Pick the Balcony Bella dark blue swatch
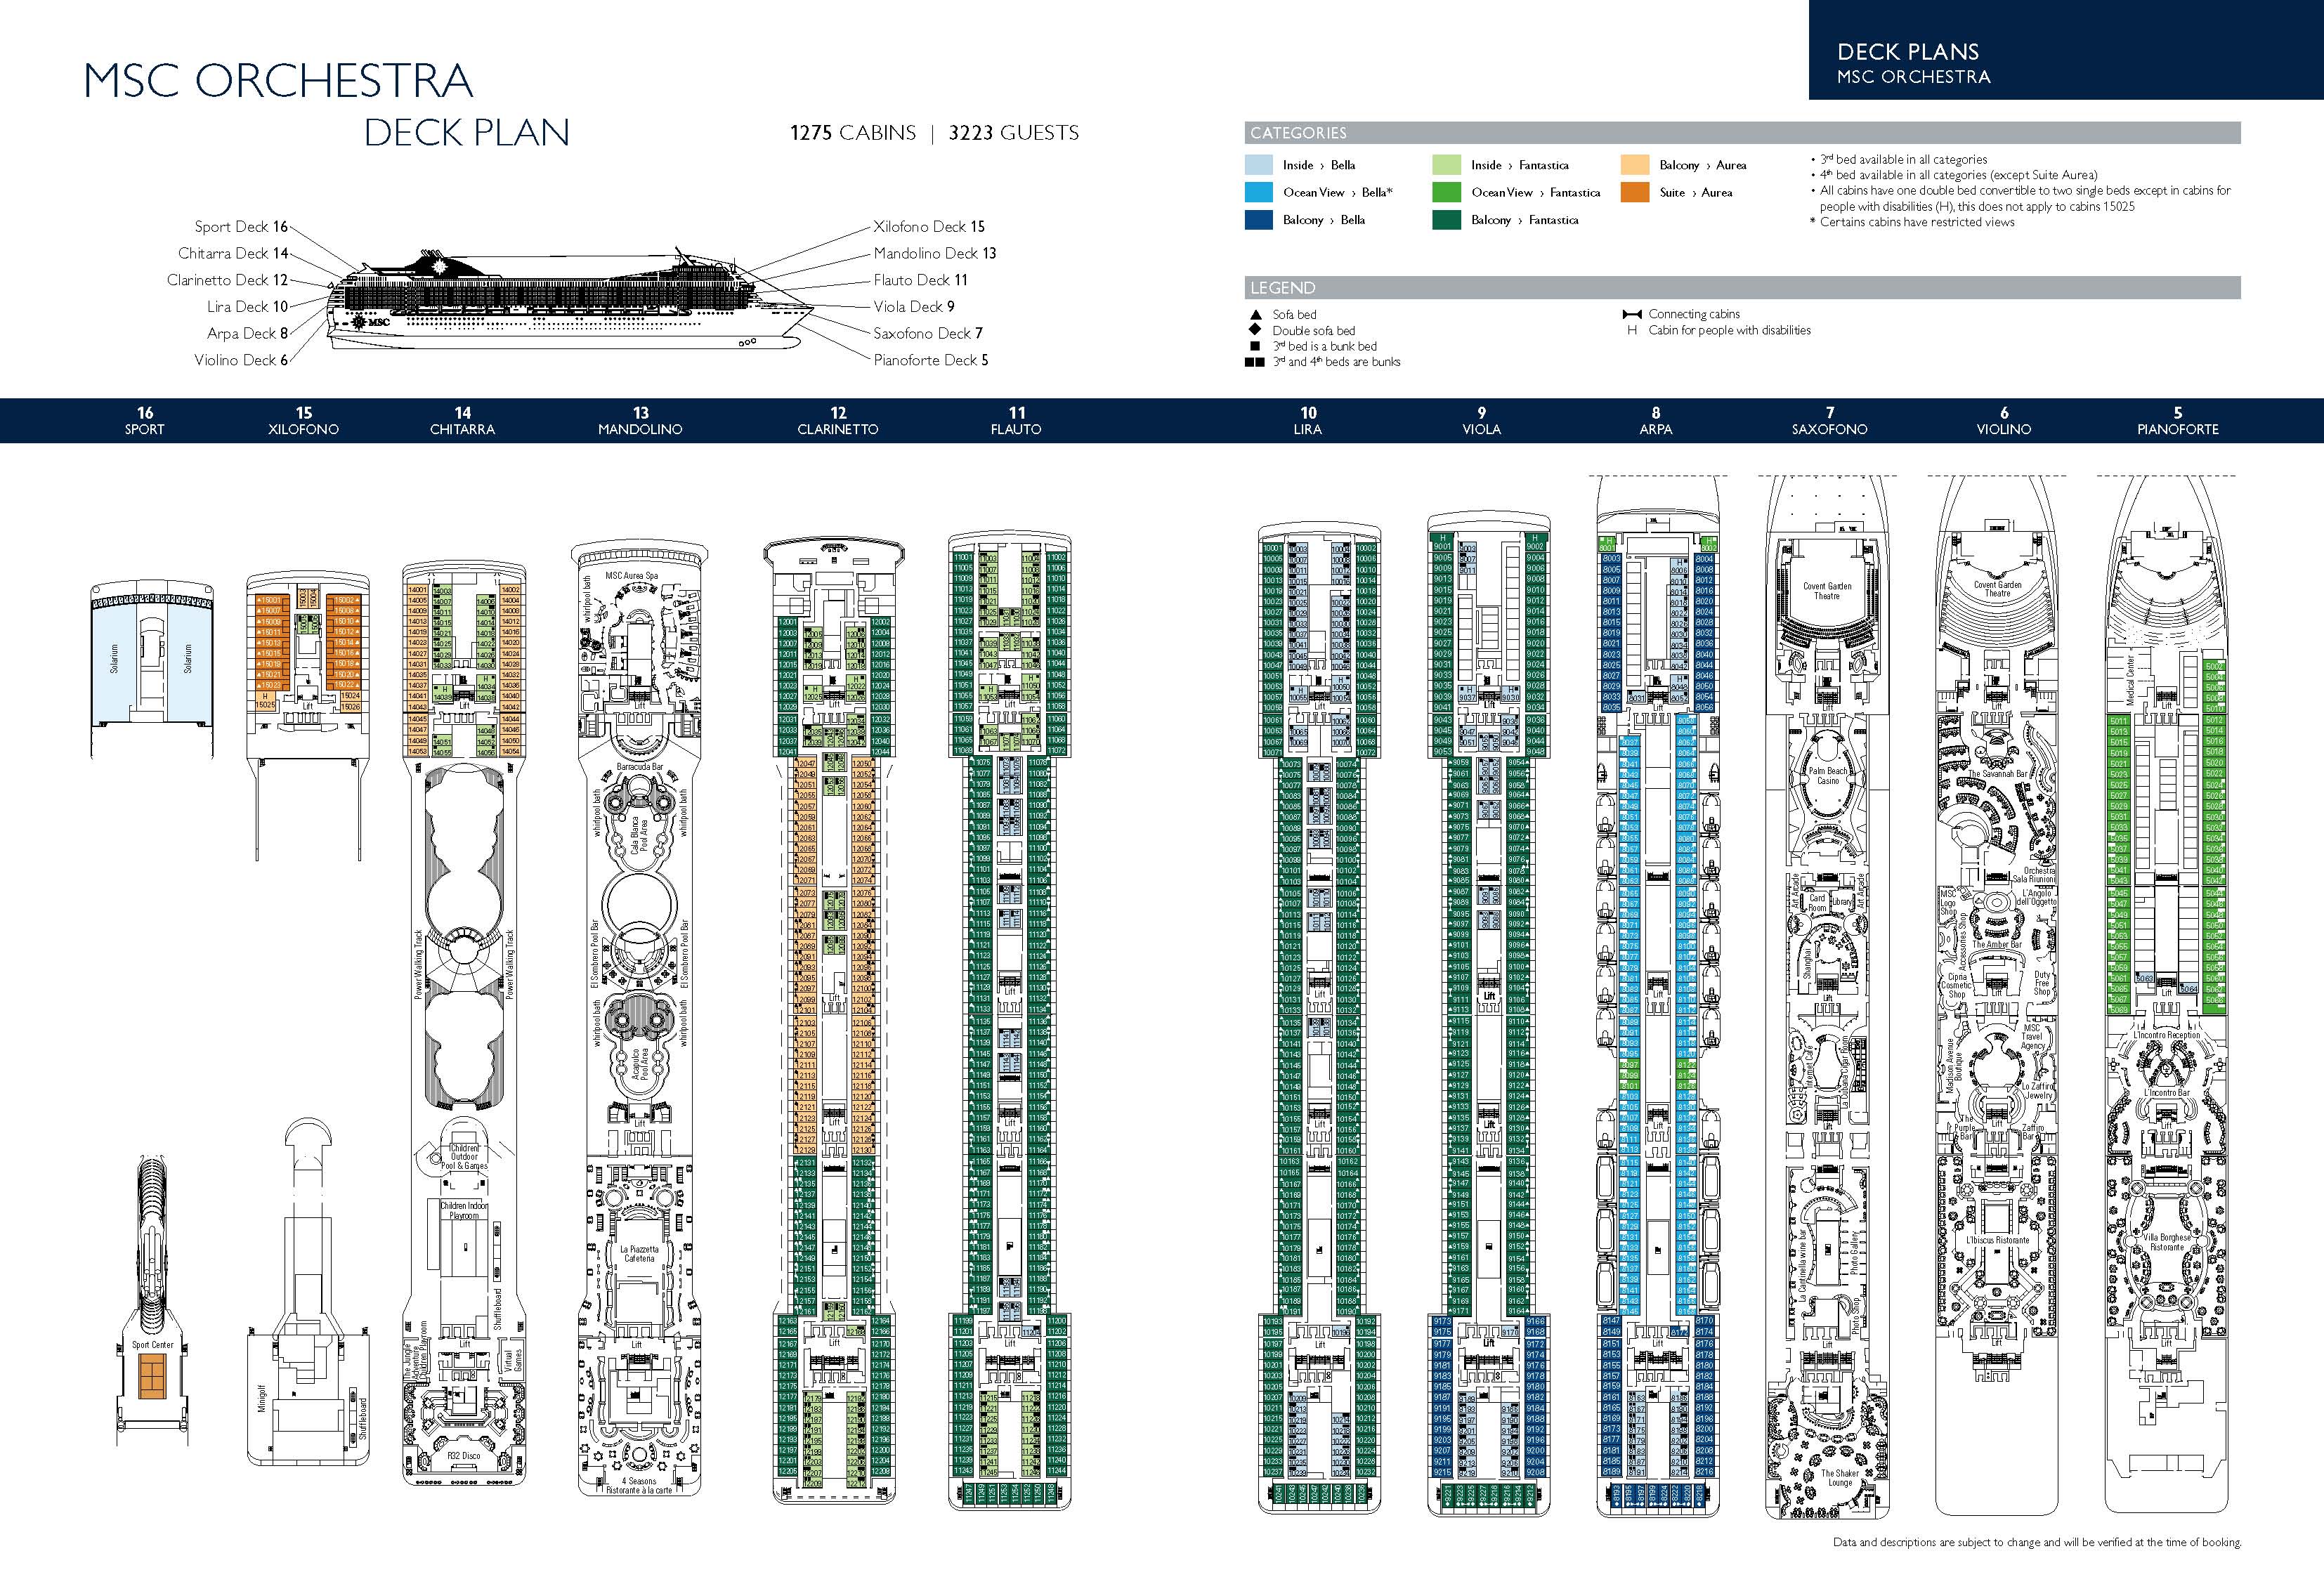 [1259, 220]
